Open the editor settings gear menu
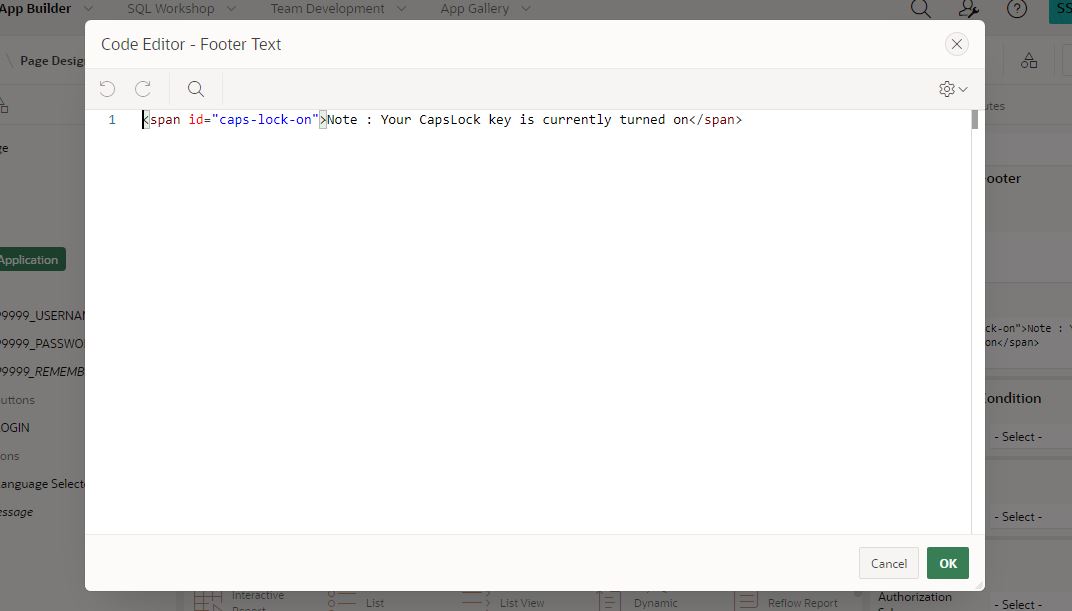1072x611 pixels. (x=953, y=89)
